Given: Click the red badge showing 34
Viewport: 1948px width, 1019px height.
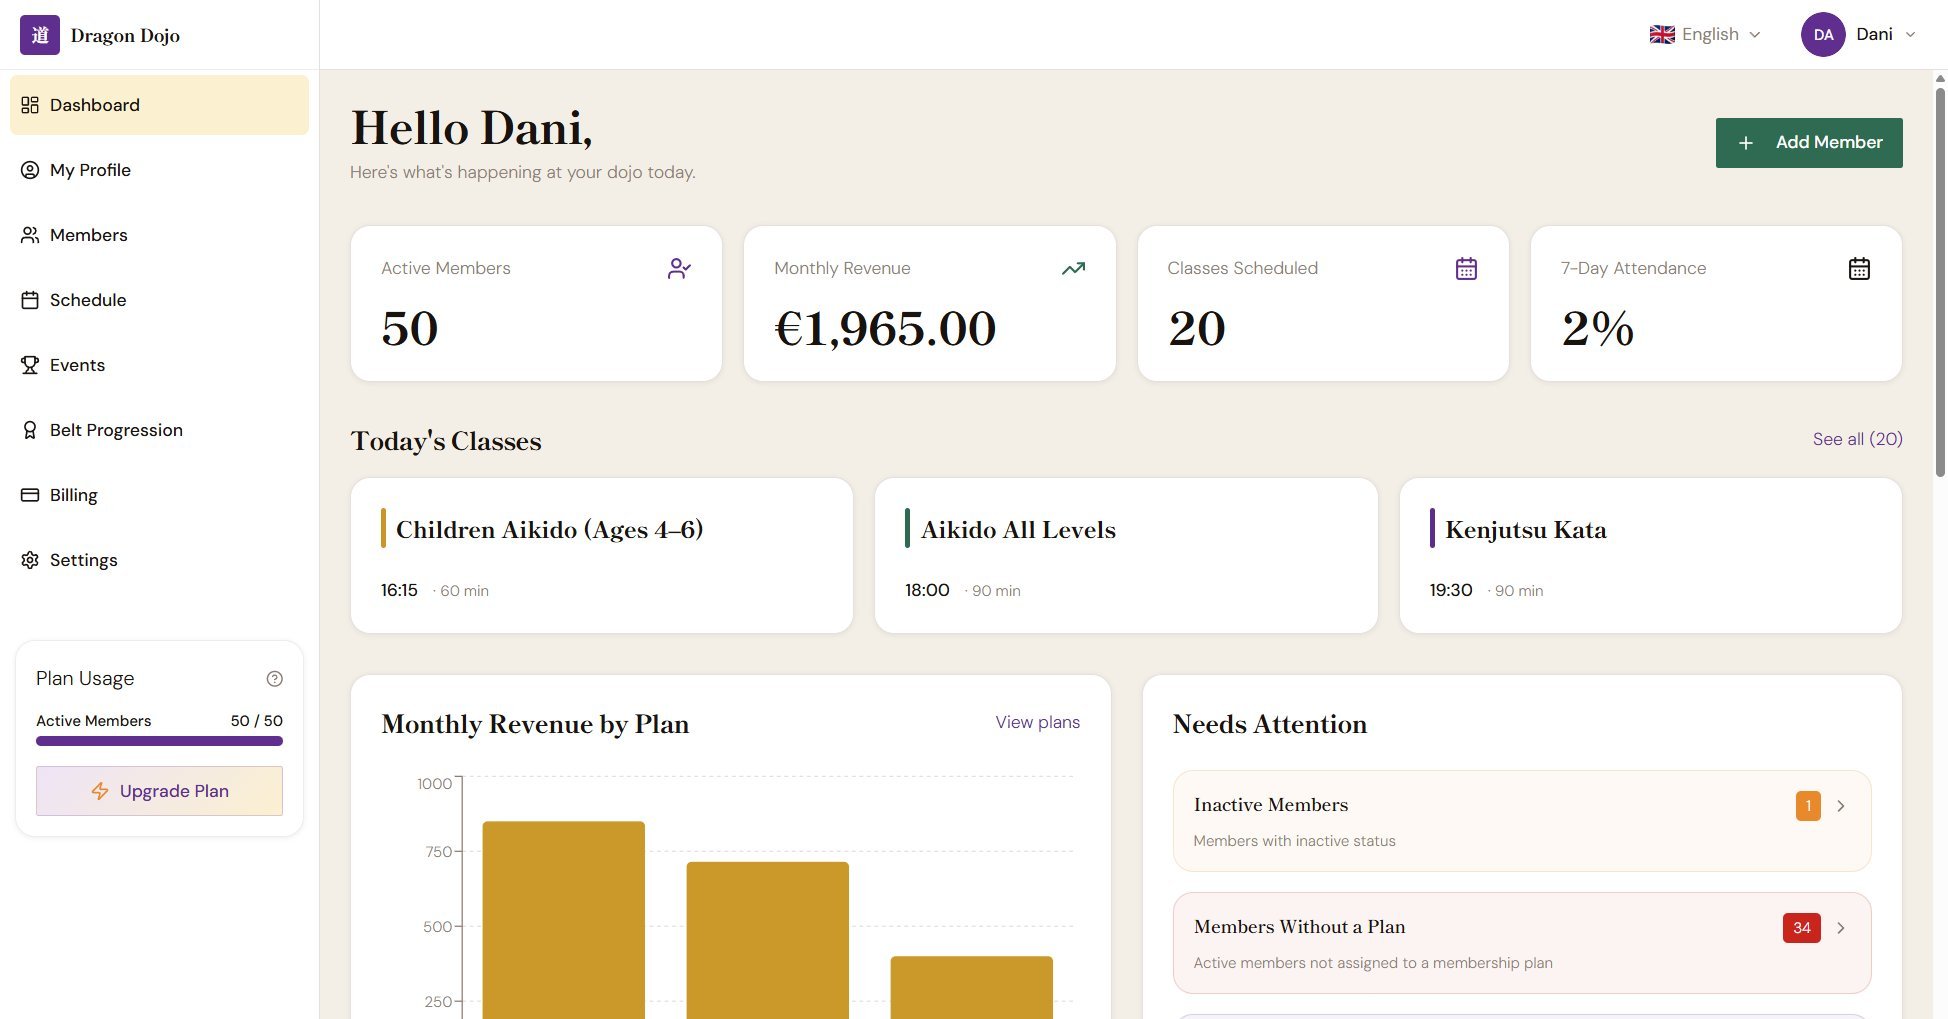Looking at the screenshot, I should click(1802, 928).
